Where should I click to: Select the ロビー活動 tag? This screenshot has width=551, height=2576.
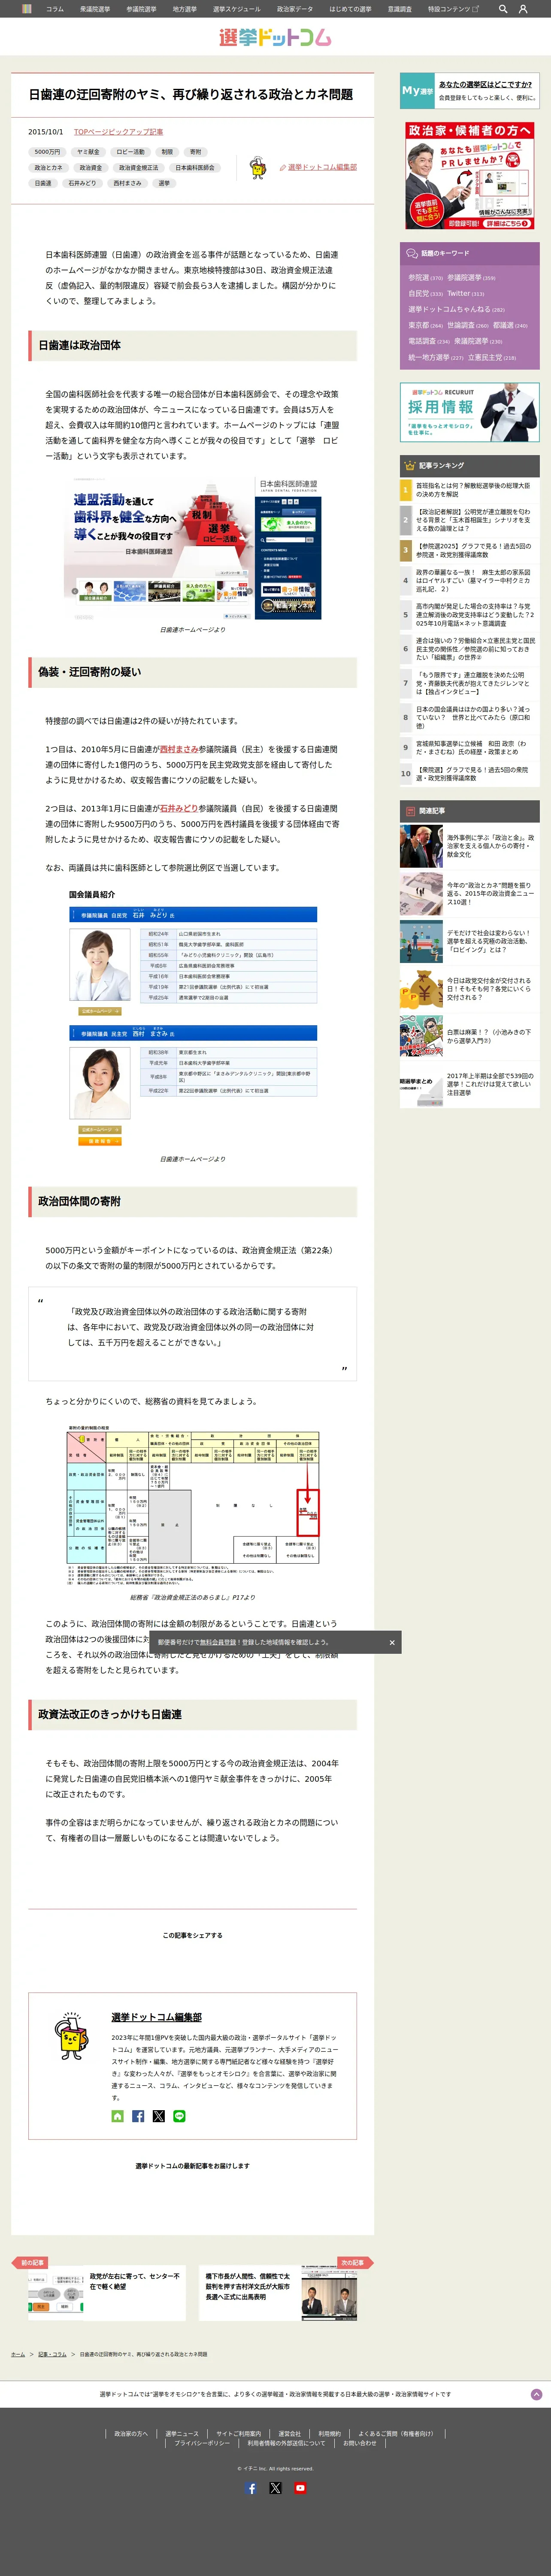pos(130,152)
